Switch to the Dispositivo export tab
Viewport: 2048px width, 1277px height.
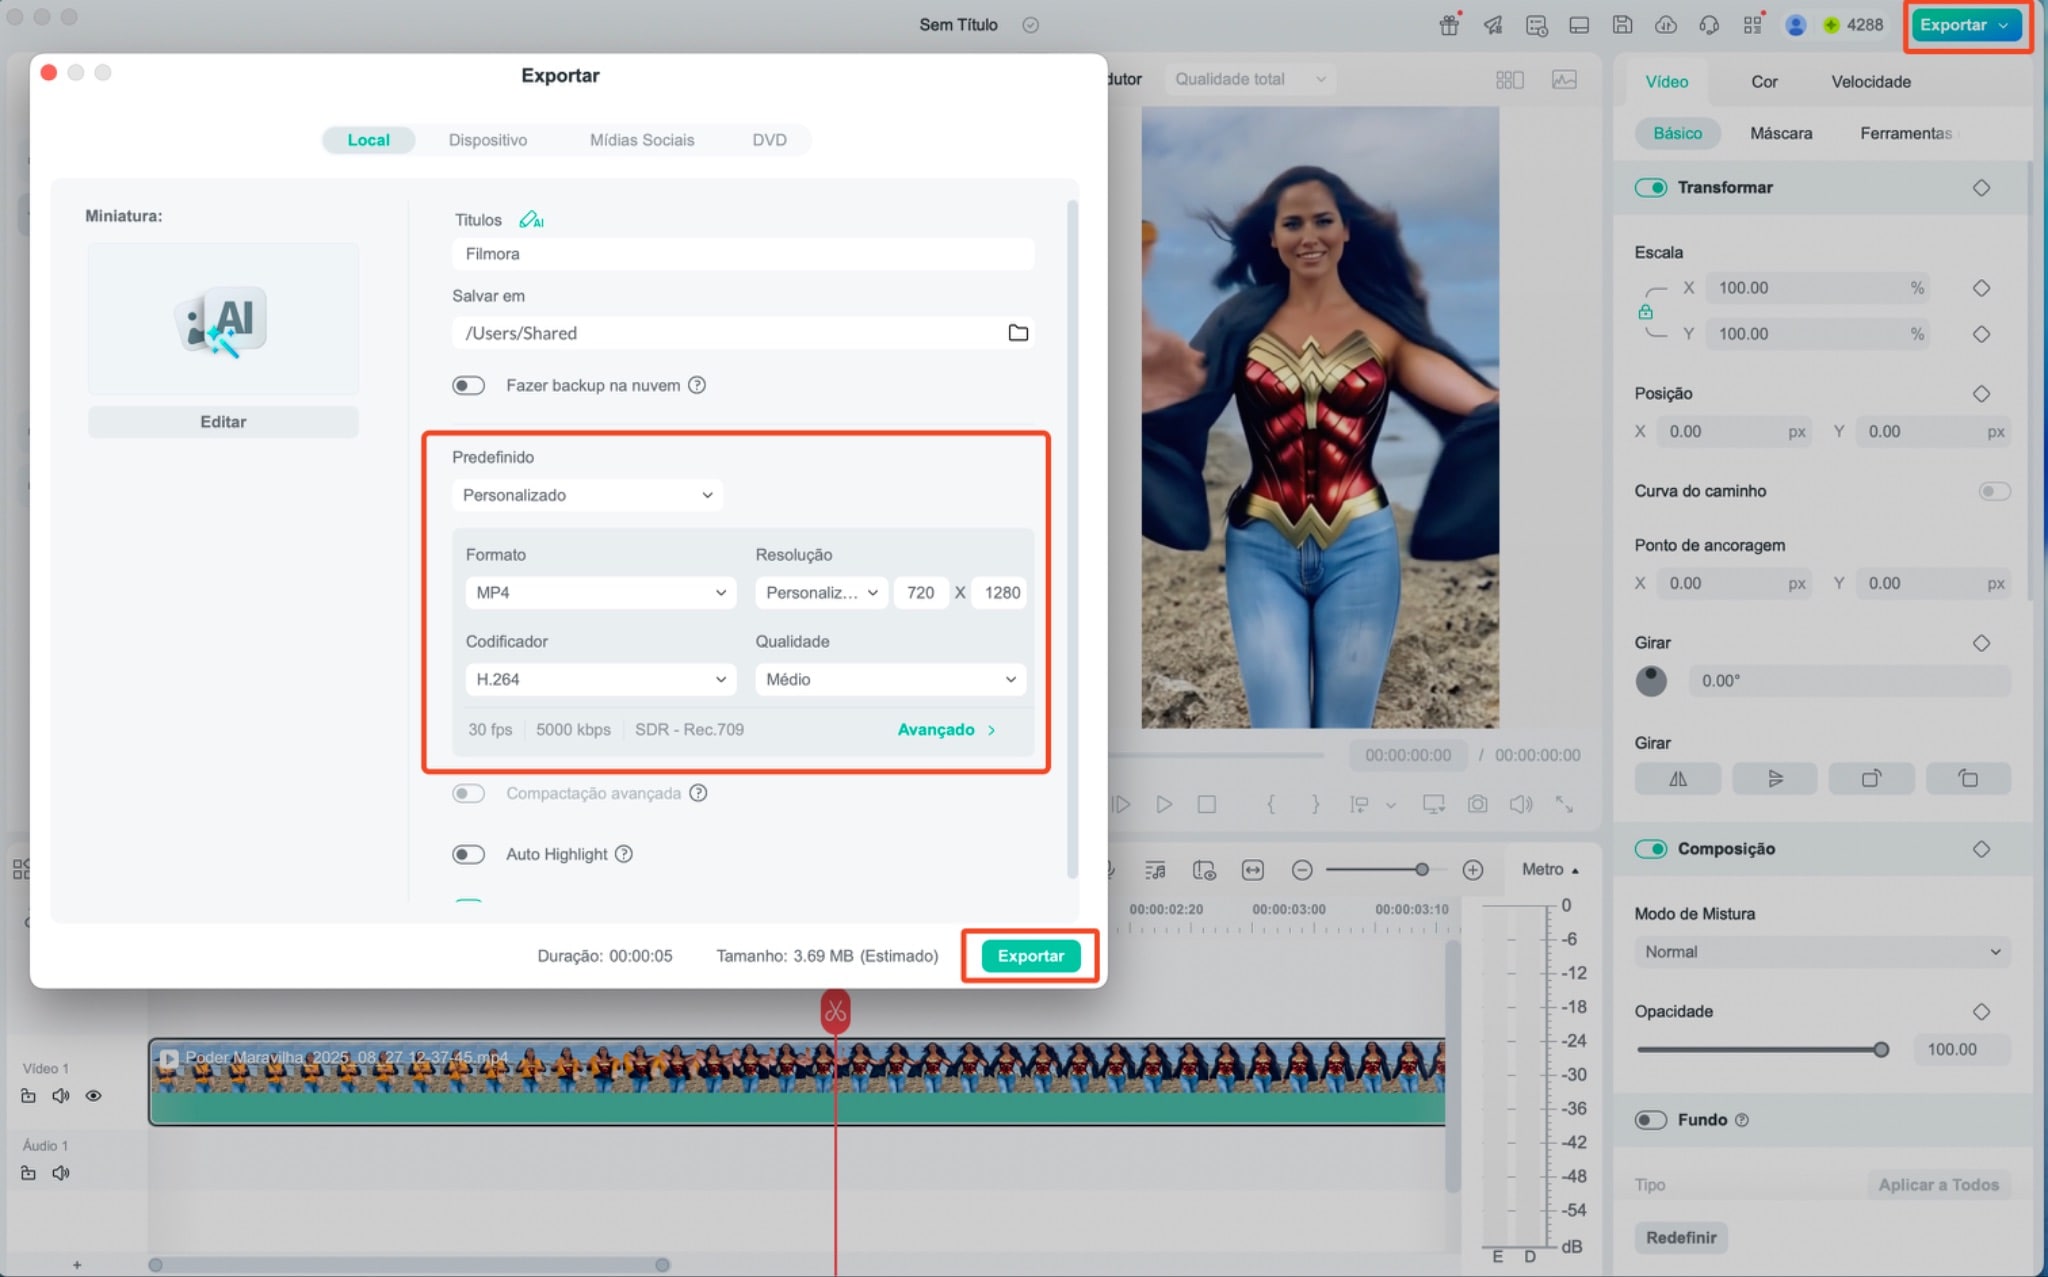click(x=487, y=140)
